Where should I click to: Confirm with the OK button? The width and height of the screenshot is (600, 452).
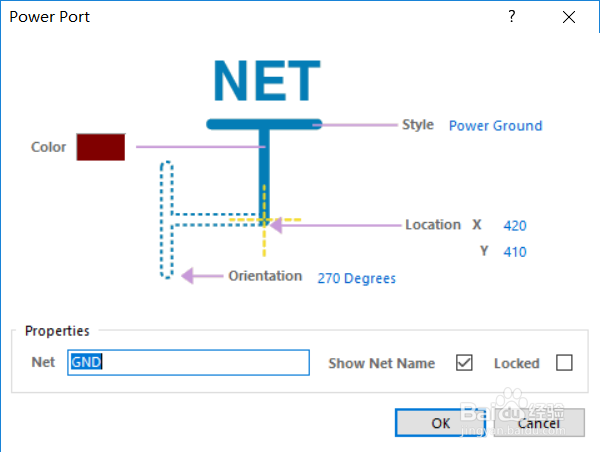click(x=440, y=423)
